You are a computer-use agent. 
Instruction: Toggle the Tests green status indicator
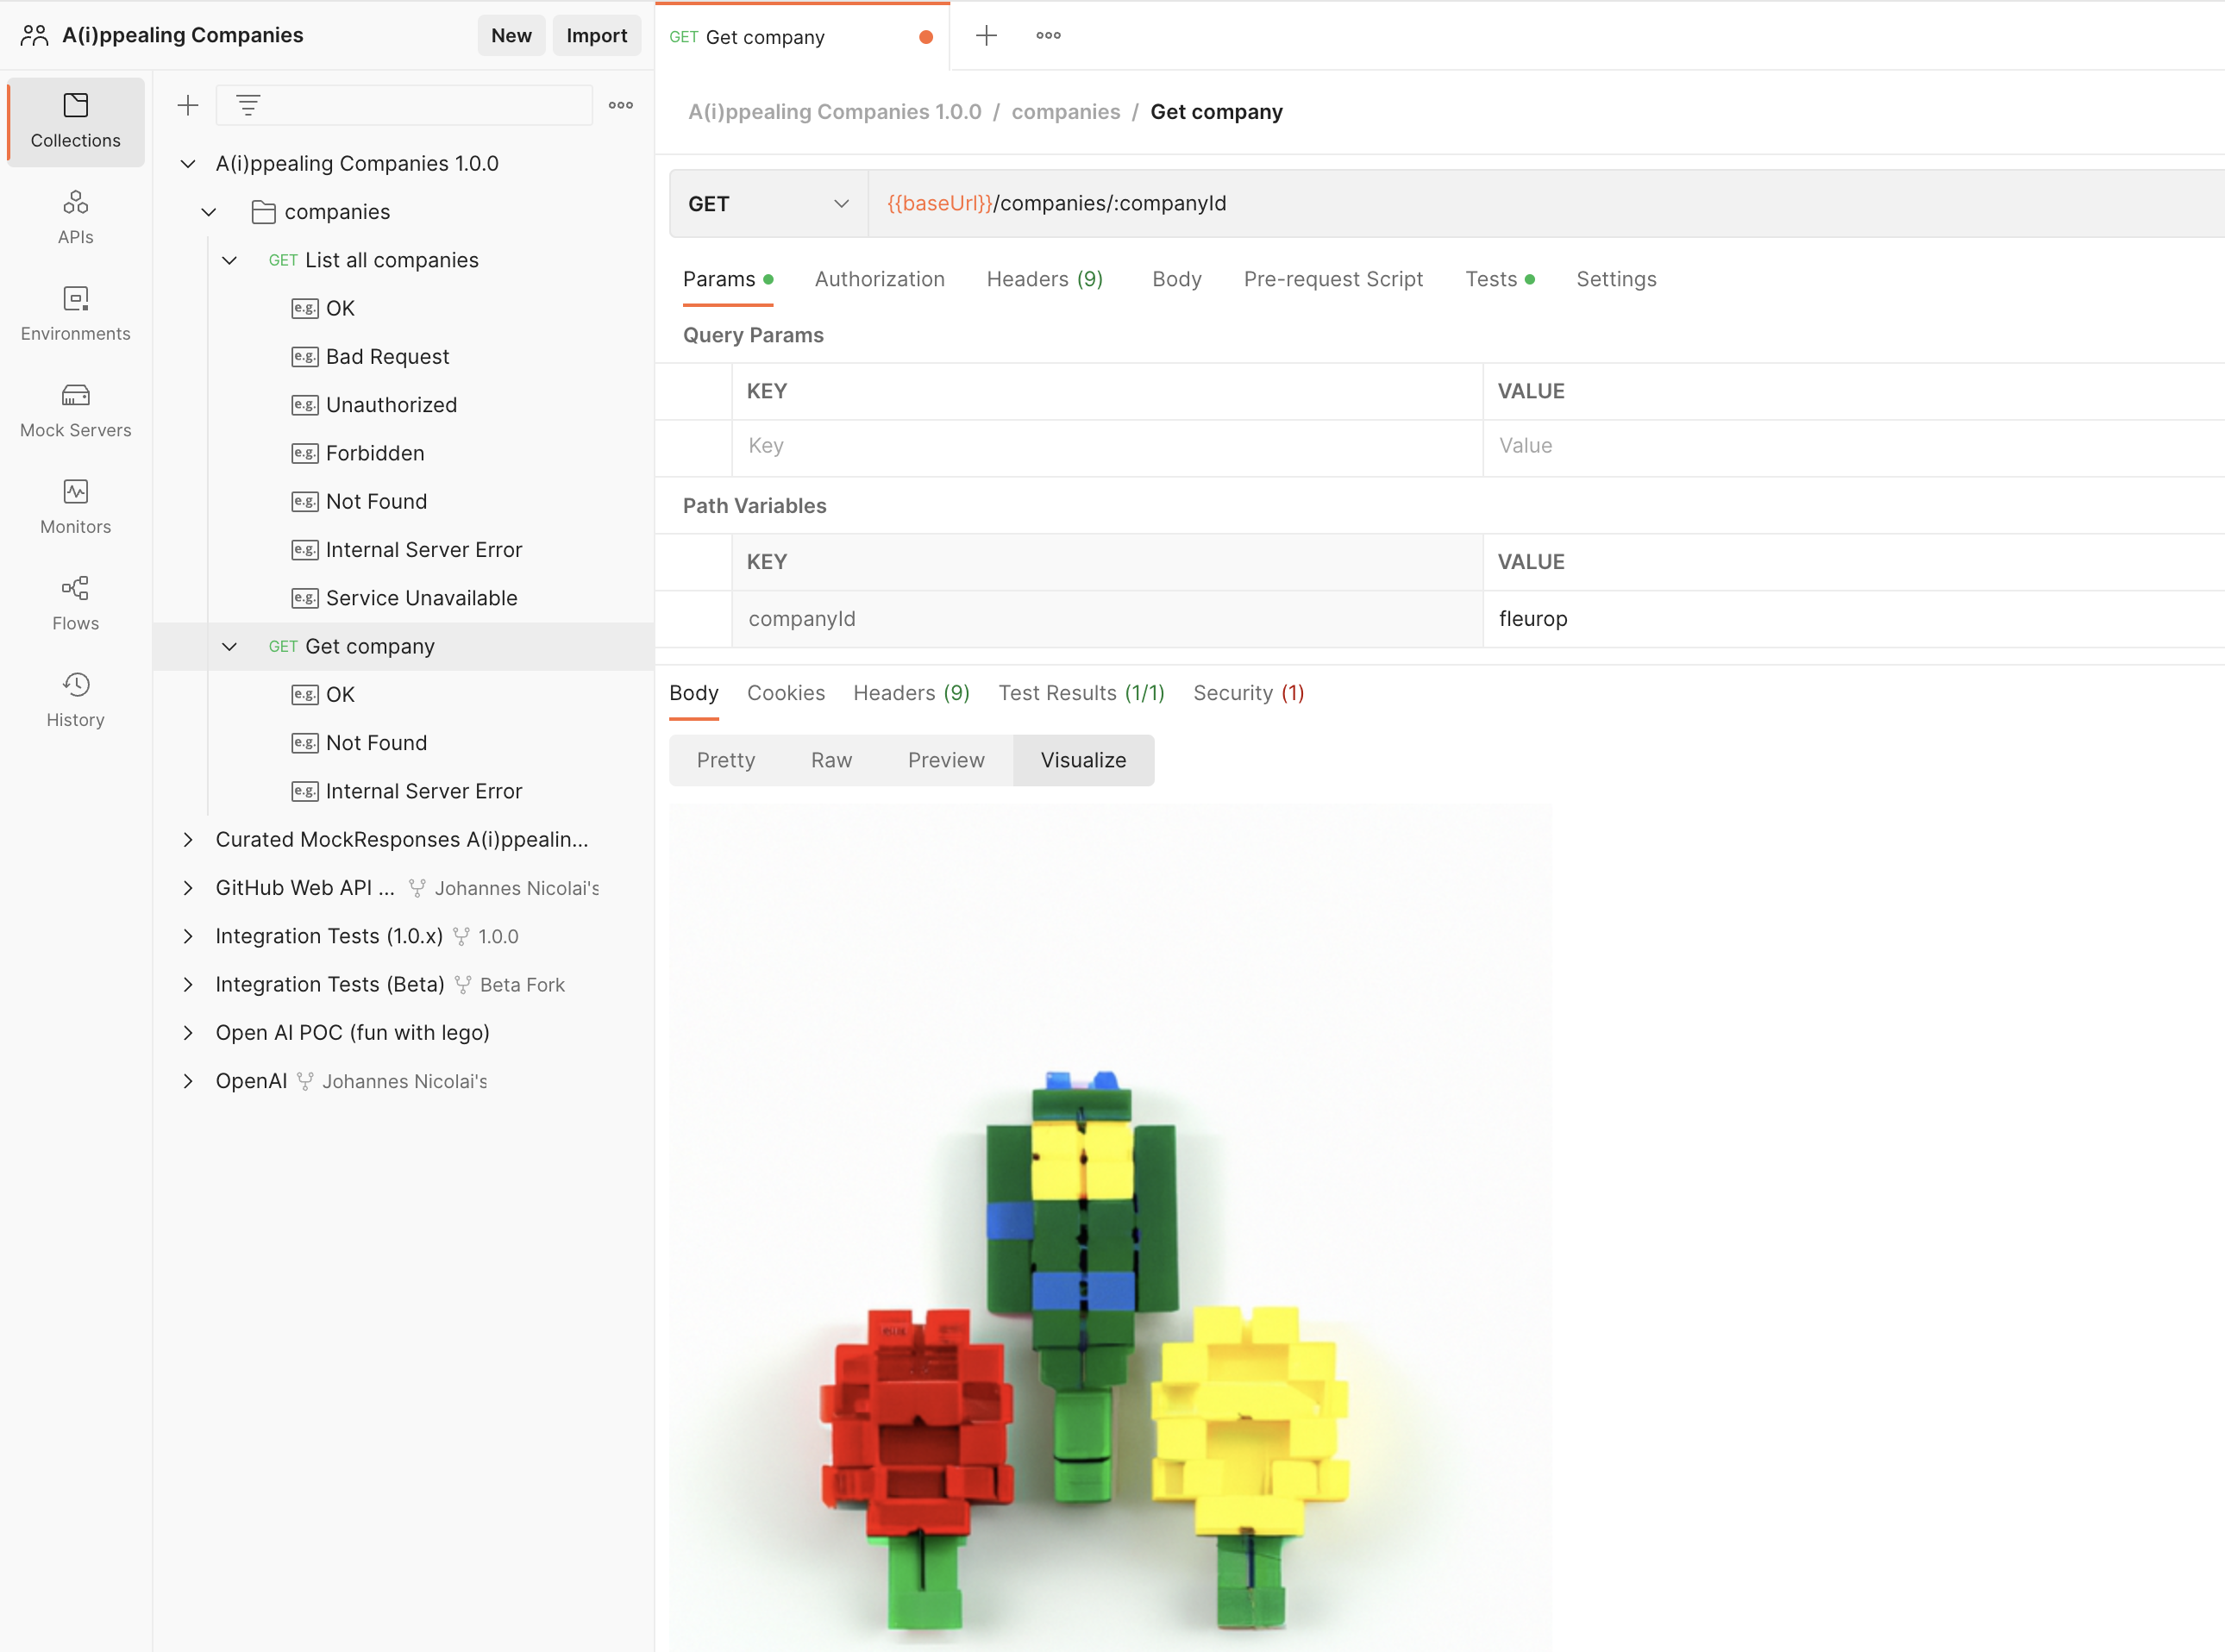pyautogui.click(x=1529, y=279)
